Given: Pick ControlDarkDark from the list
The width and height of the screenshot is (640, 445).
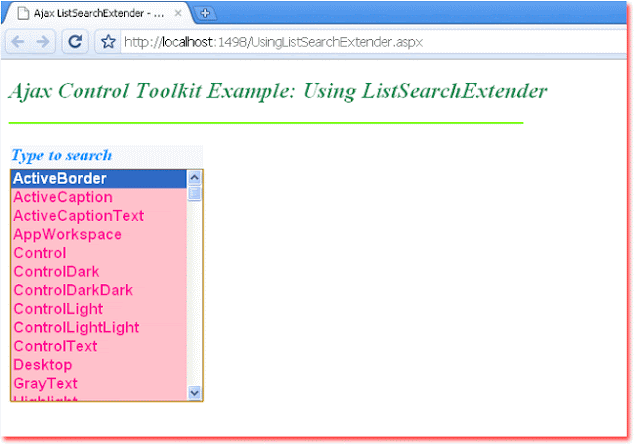Looking at the screenshot, I should pos(99,290).
